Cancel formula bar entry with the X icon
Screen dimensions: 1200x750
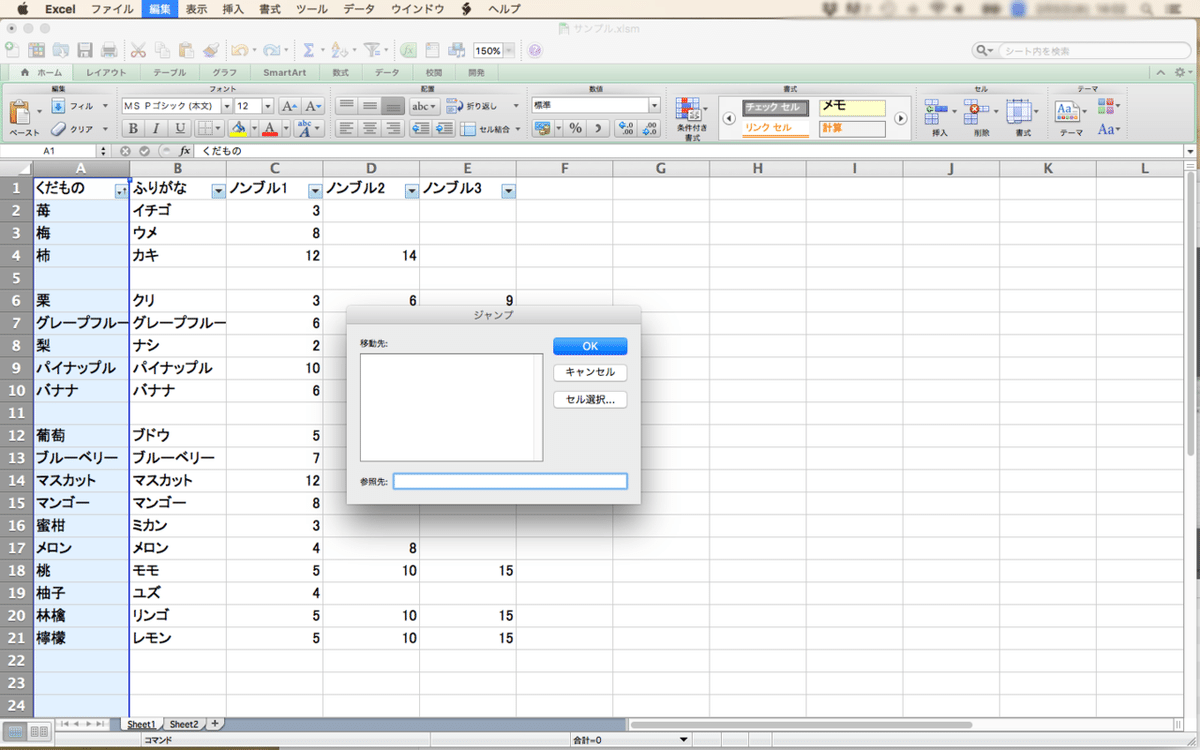[126, 151]
